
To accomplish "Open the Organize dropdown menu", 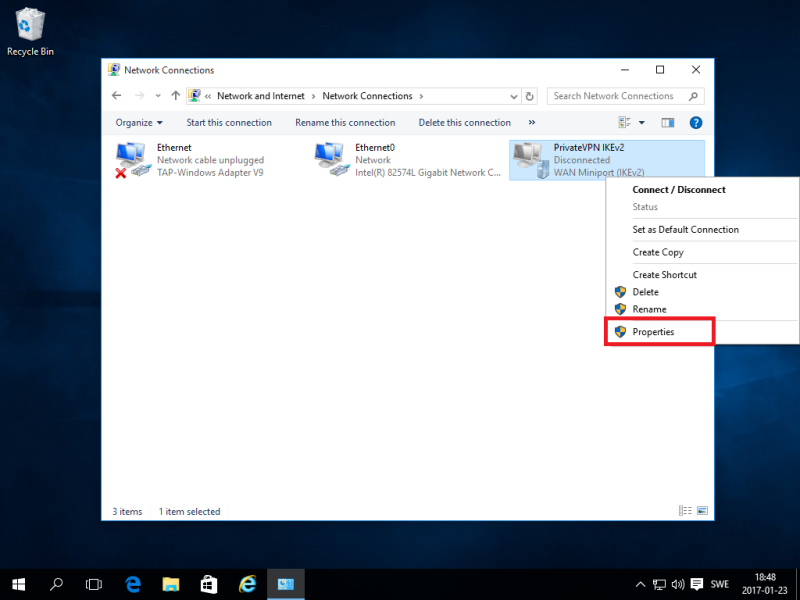I will [139, 123].
